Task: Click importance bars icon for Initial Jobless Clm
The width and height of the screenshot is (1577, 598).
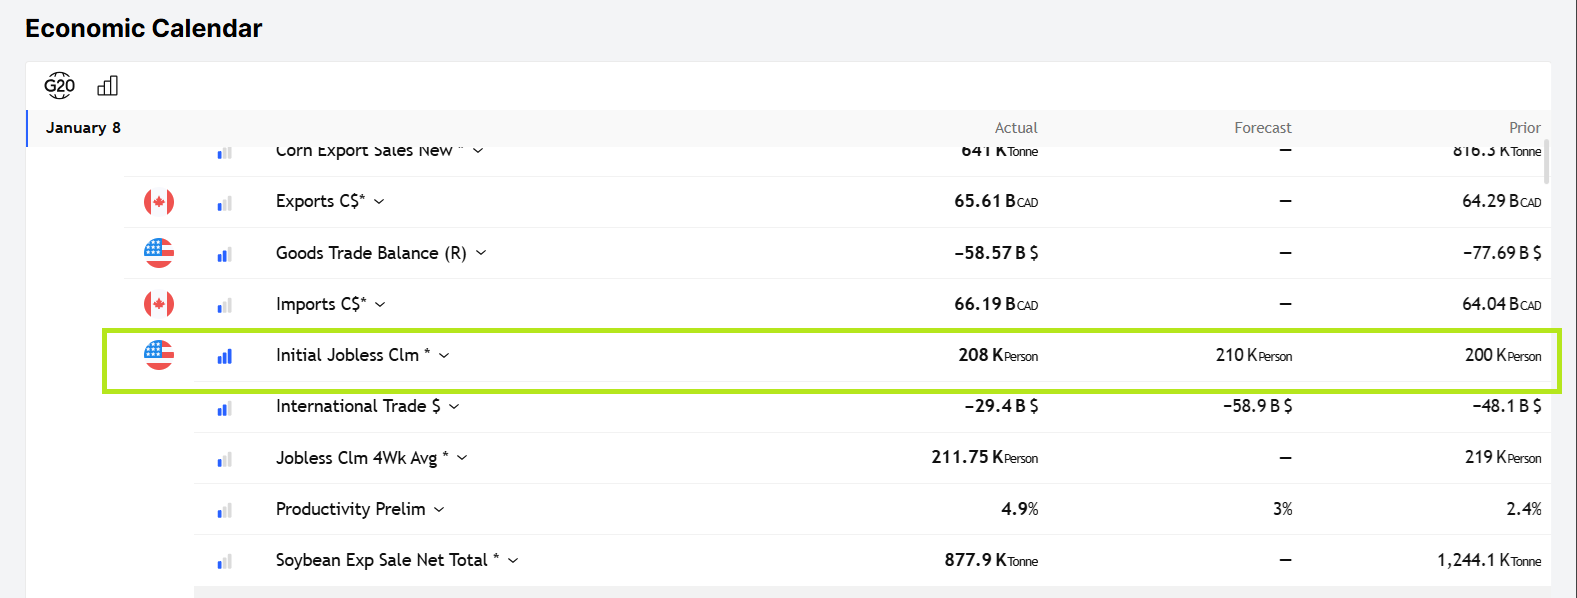Action: 224,356
